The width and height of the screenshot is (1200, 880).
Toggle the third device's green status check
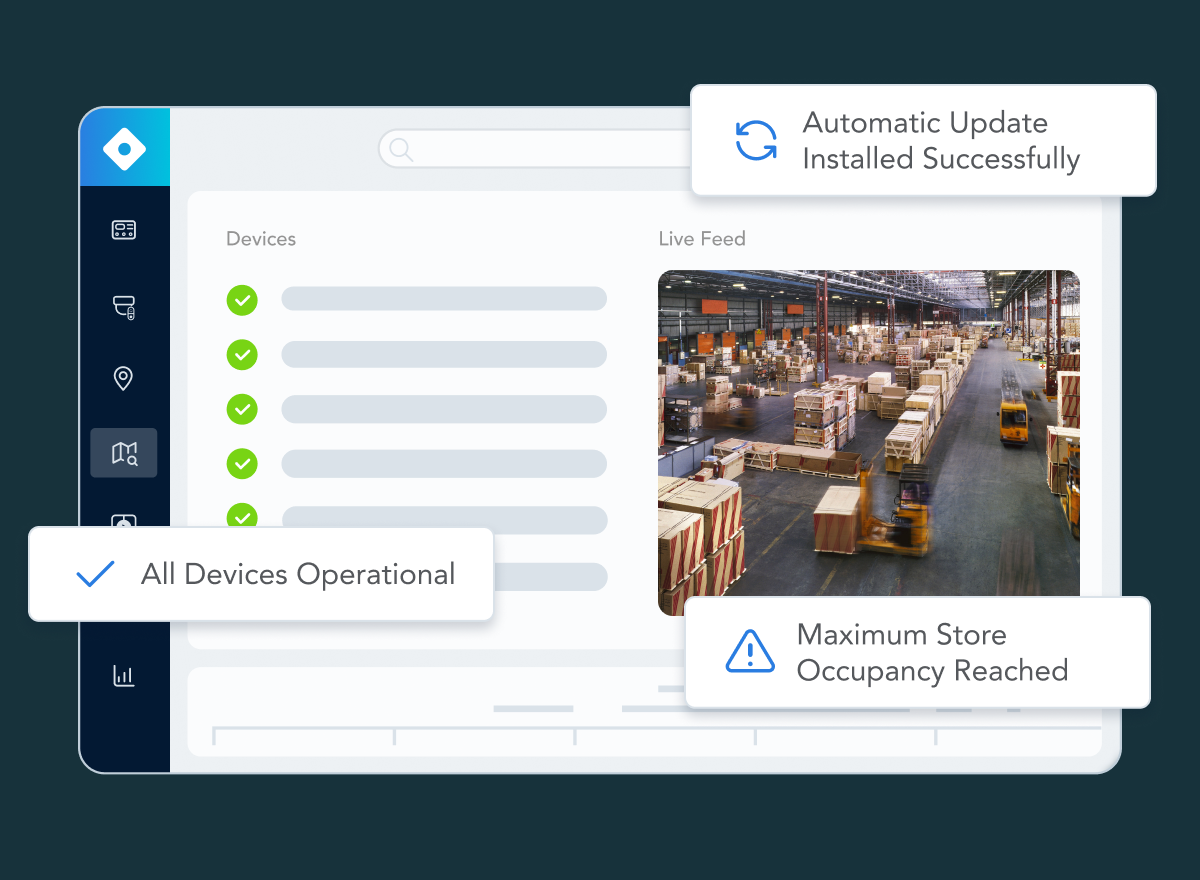pyautogui.click(x=242, y=409)
